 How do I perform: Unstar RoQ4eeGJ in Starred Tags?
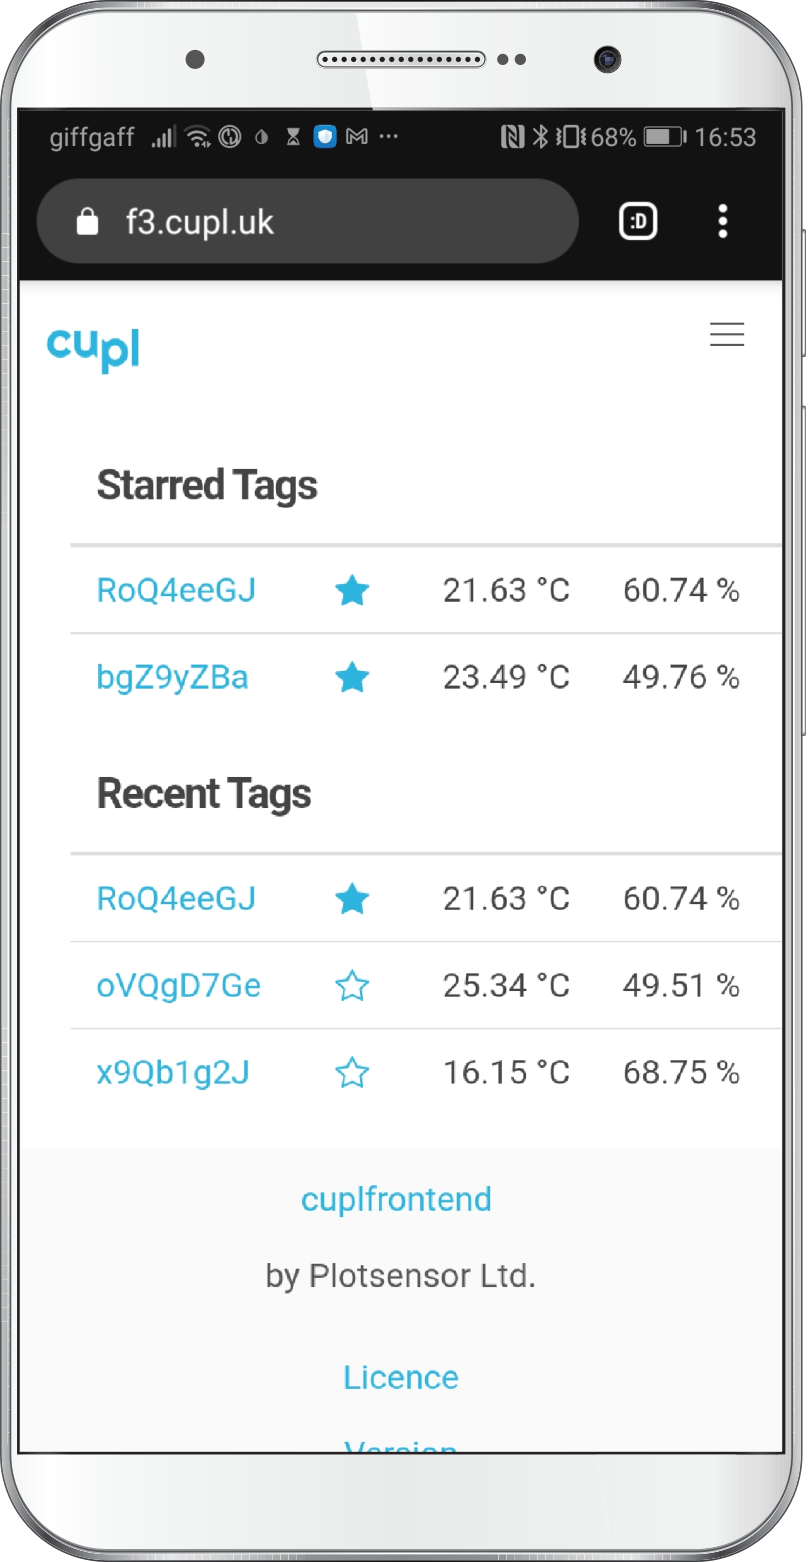tap(352, 591)
